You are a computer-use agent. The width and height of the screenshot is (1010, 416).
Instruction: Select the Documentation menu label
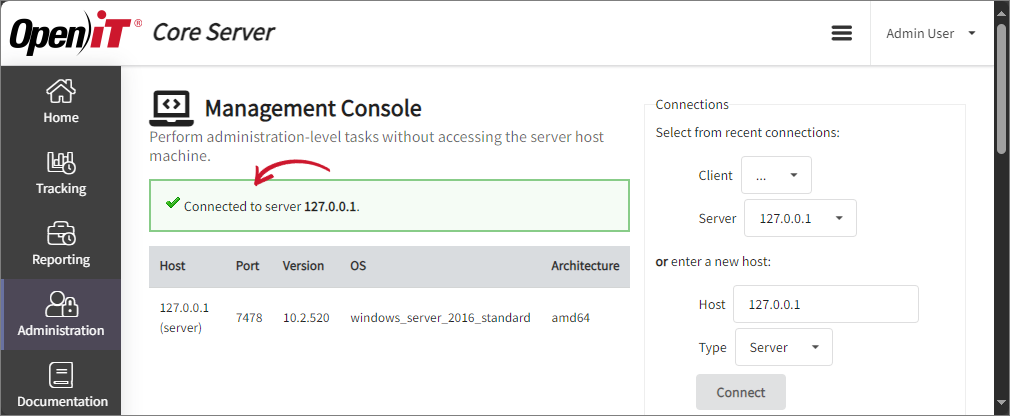[x=62, y=401]
